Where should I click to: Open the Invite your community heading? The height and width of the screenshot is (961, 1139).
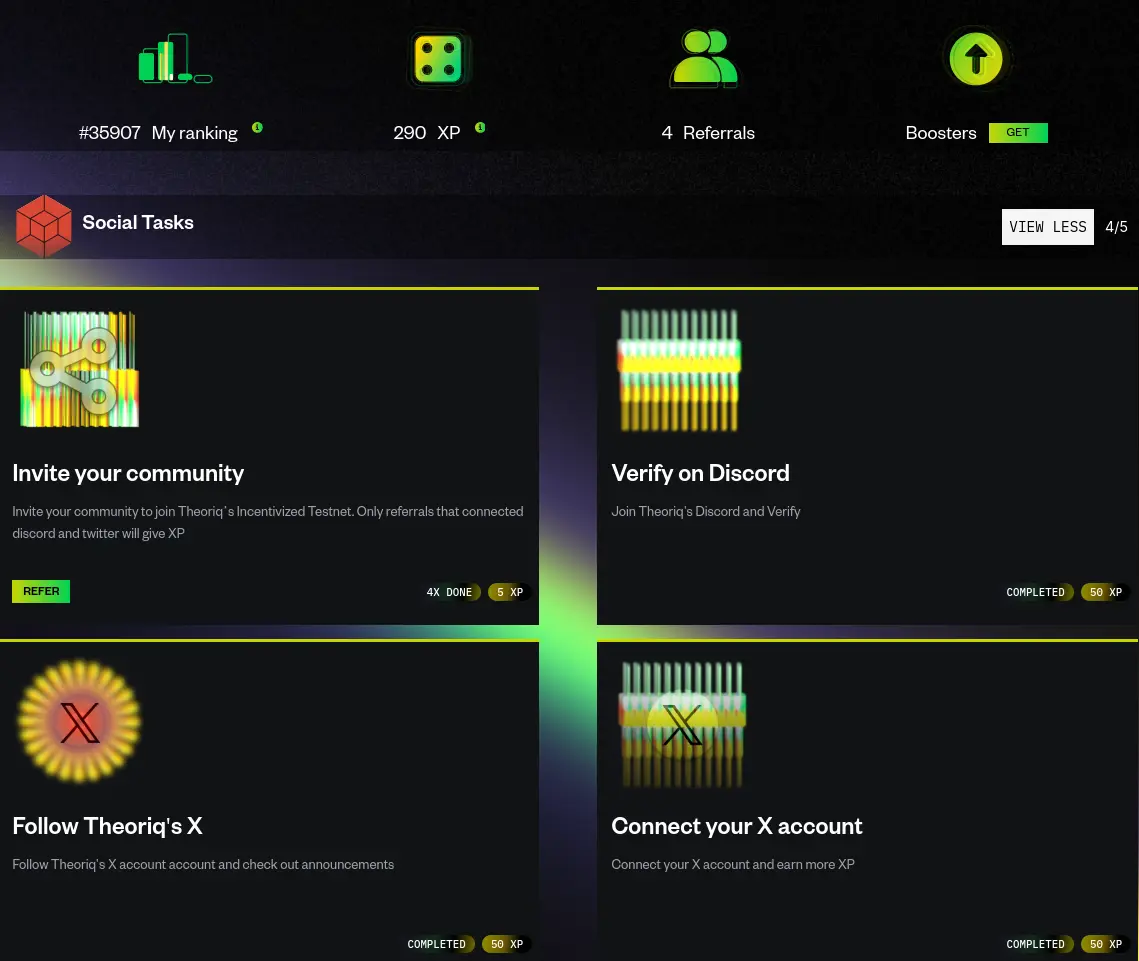(129, 474)
